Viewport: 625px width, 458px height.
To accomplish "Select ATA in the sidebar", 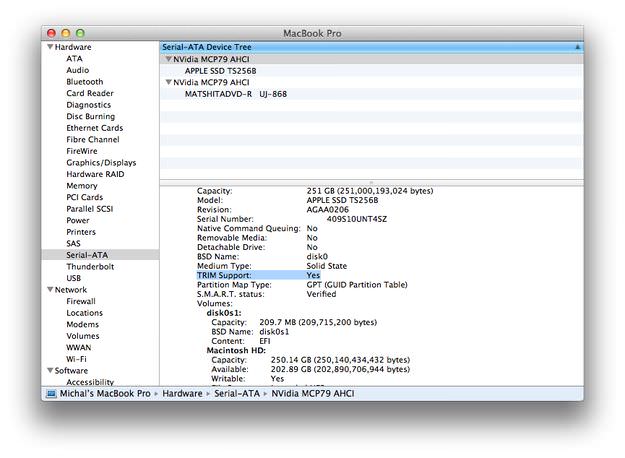I will 74,59.
